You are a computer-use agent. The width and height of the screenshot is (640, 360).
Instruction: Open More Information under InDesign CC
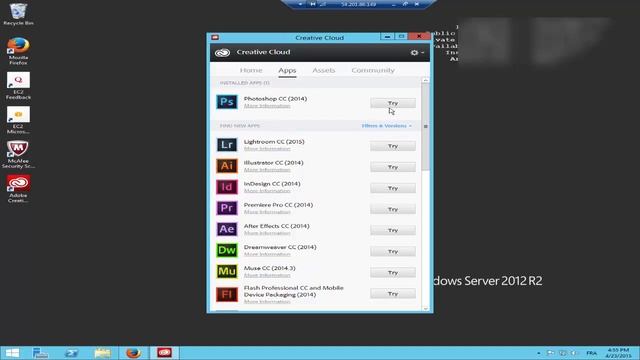coord(267,191)
